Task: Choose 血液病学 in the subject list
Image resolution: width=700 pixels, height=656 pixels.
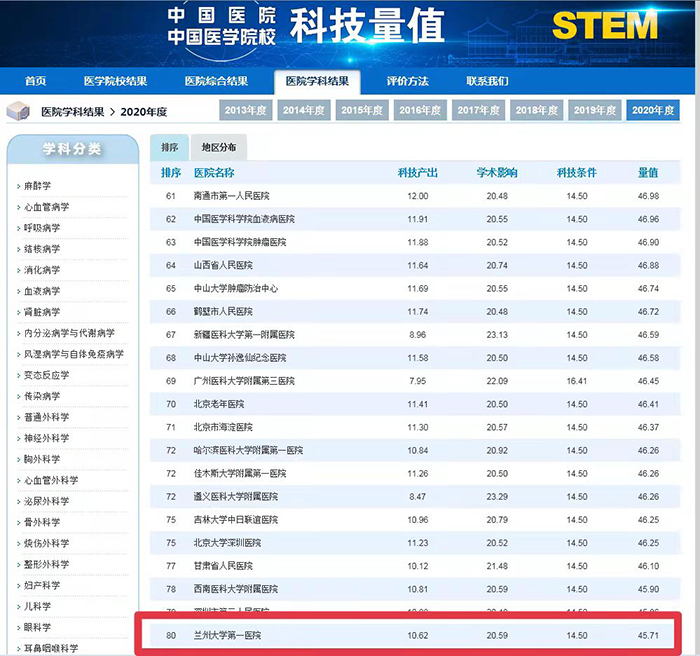Action: click(x=42, y=291)
